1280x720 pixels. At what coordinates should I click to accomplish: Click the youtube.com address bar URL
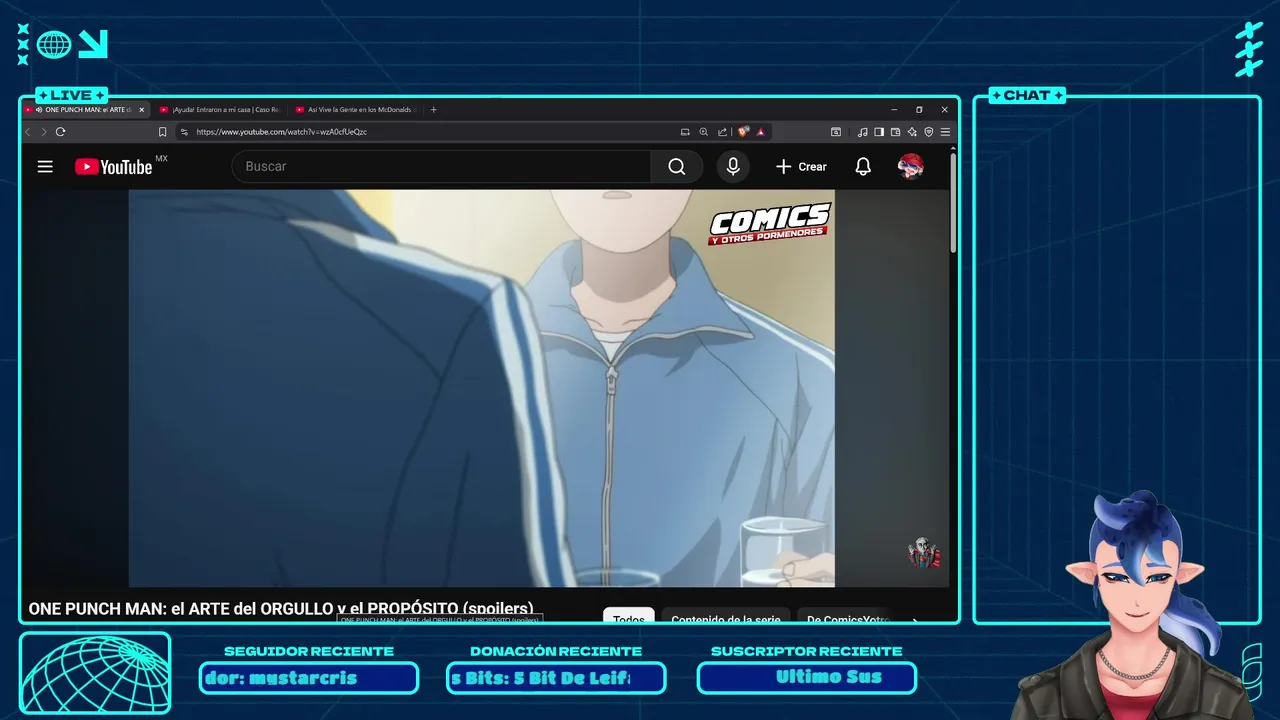click(281, 132)
